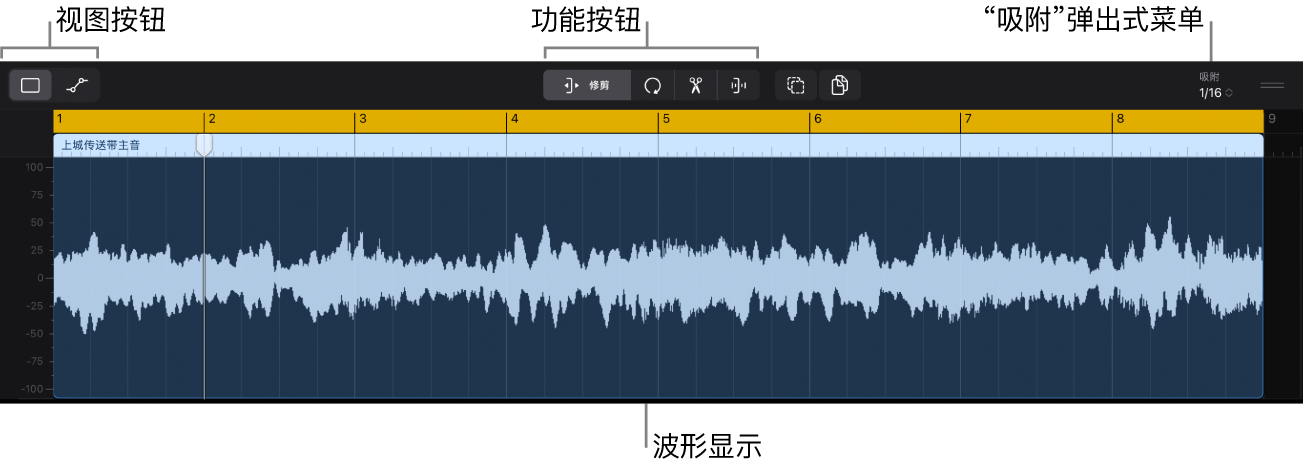Switch to the automation view button

pyautogui.click(x=77, y=85)
